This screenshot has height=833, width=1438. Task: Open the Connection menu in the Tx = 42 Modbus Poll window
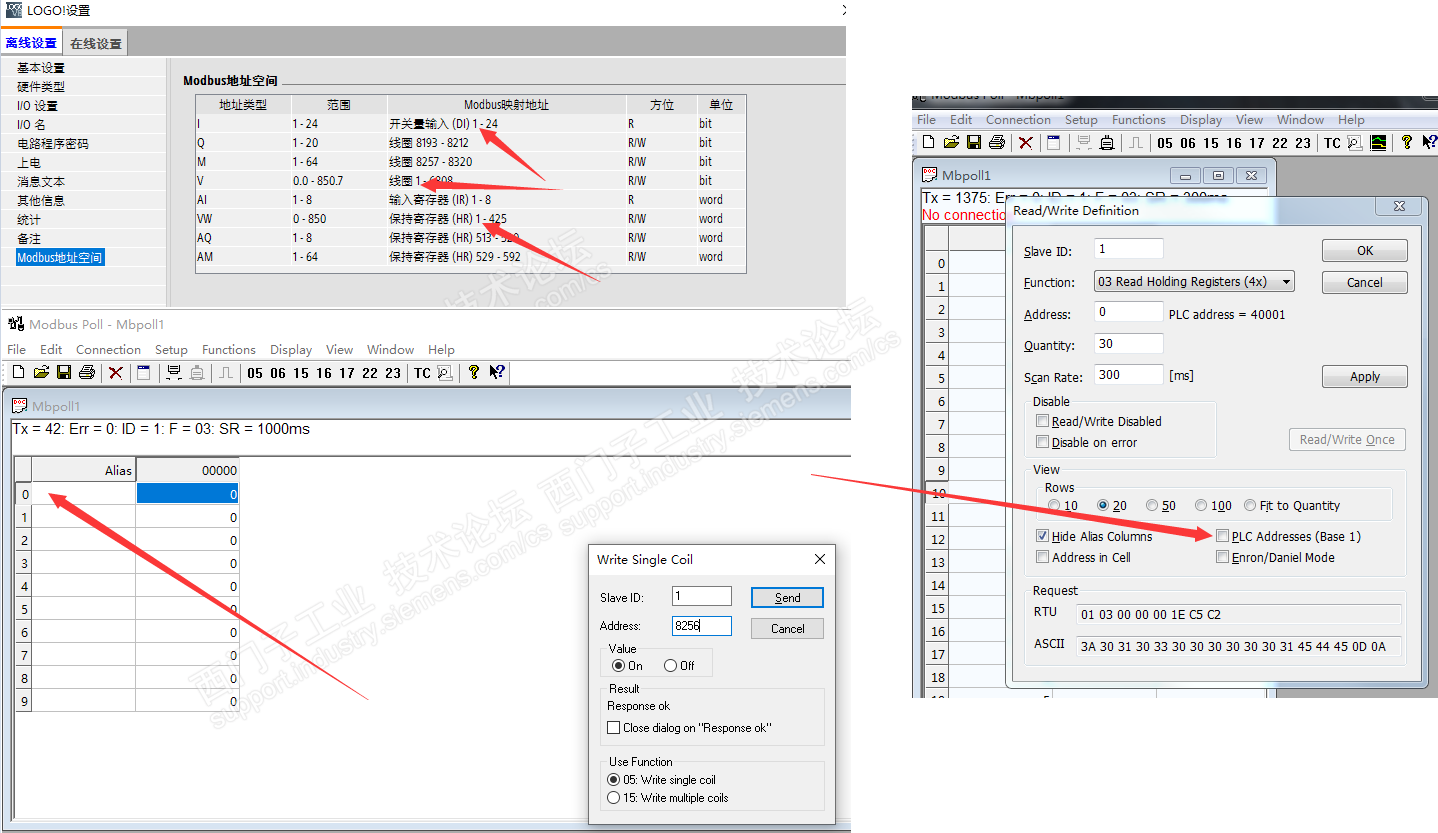108,349
